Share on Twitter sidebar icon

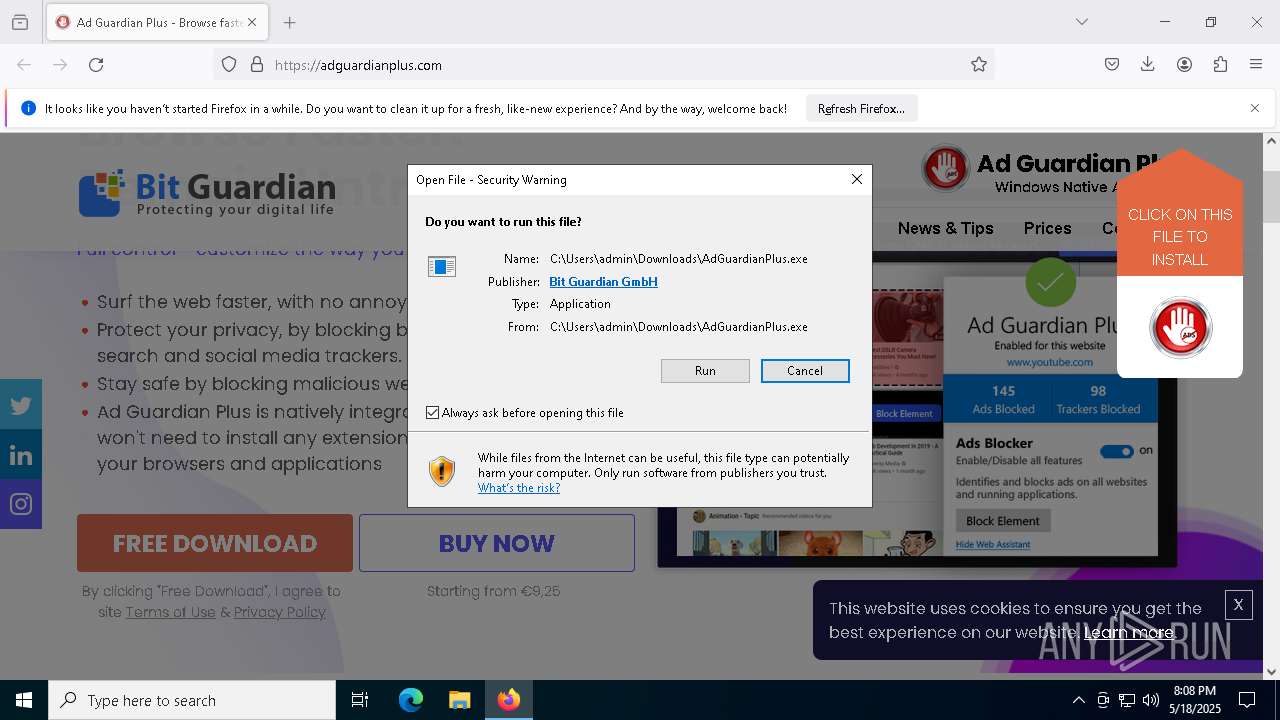click(21, 405)
